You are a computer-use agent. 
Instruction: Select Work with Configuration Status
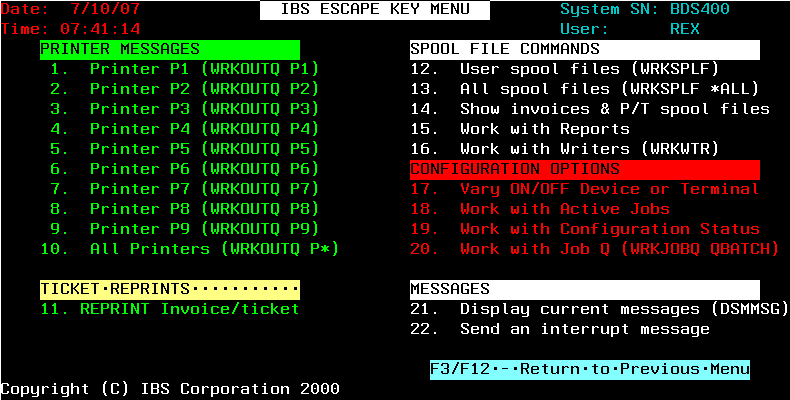tap(584, 229)
